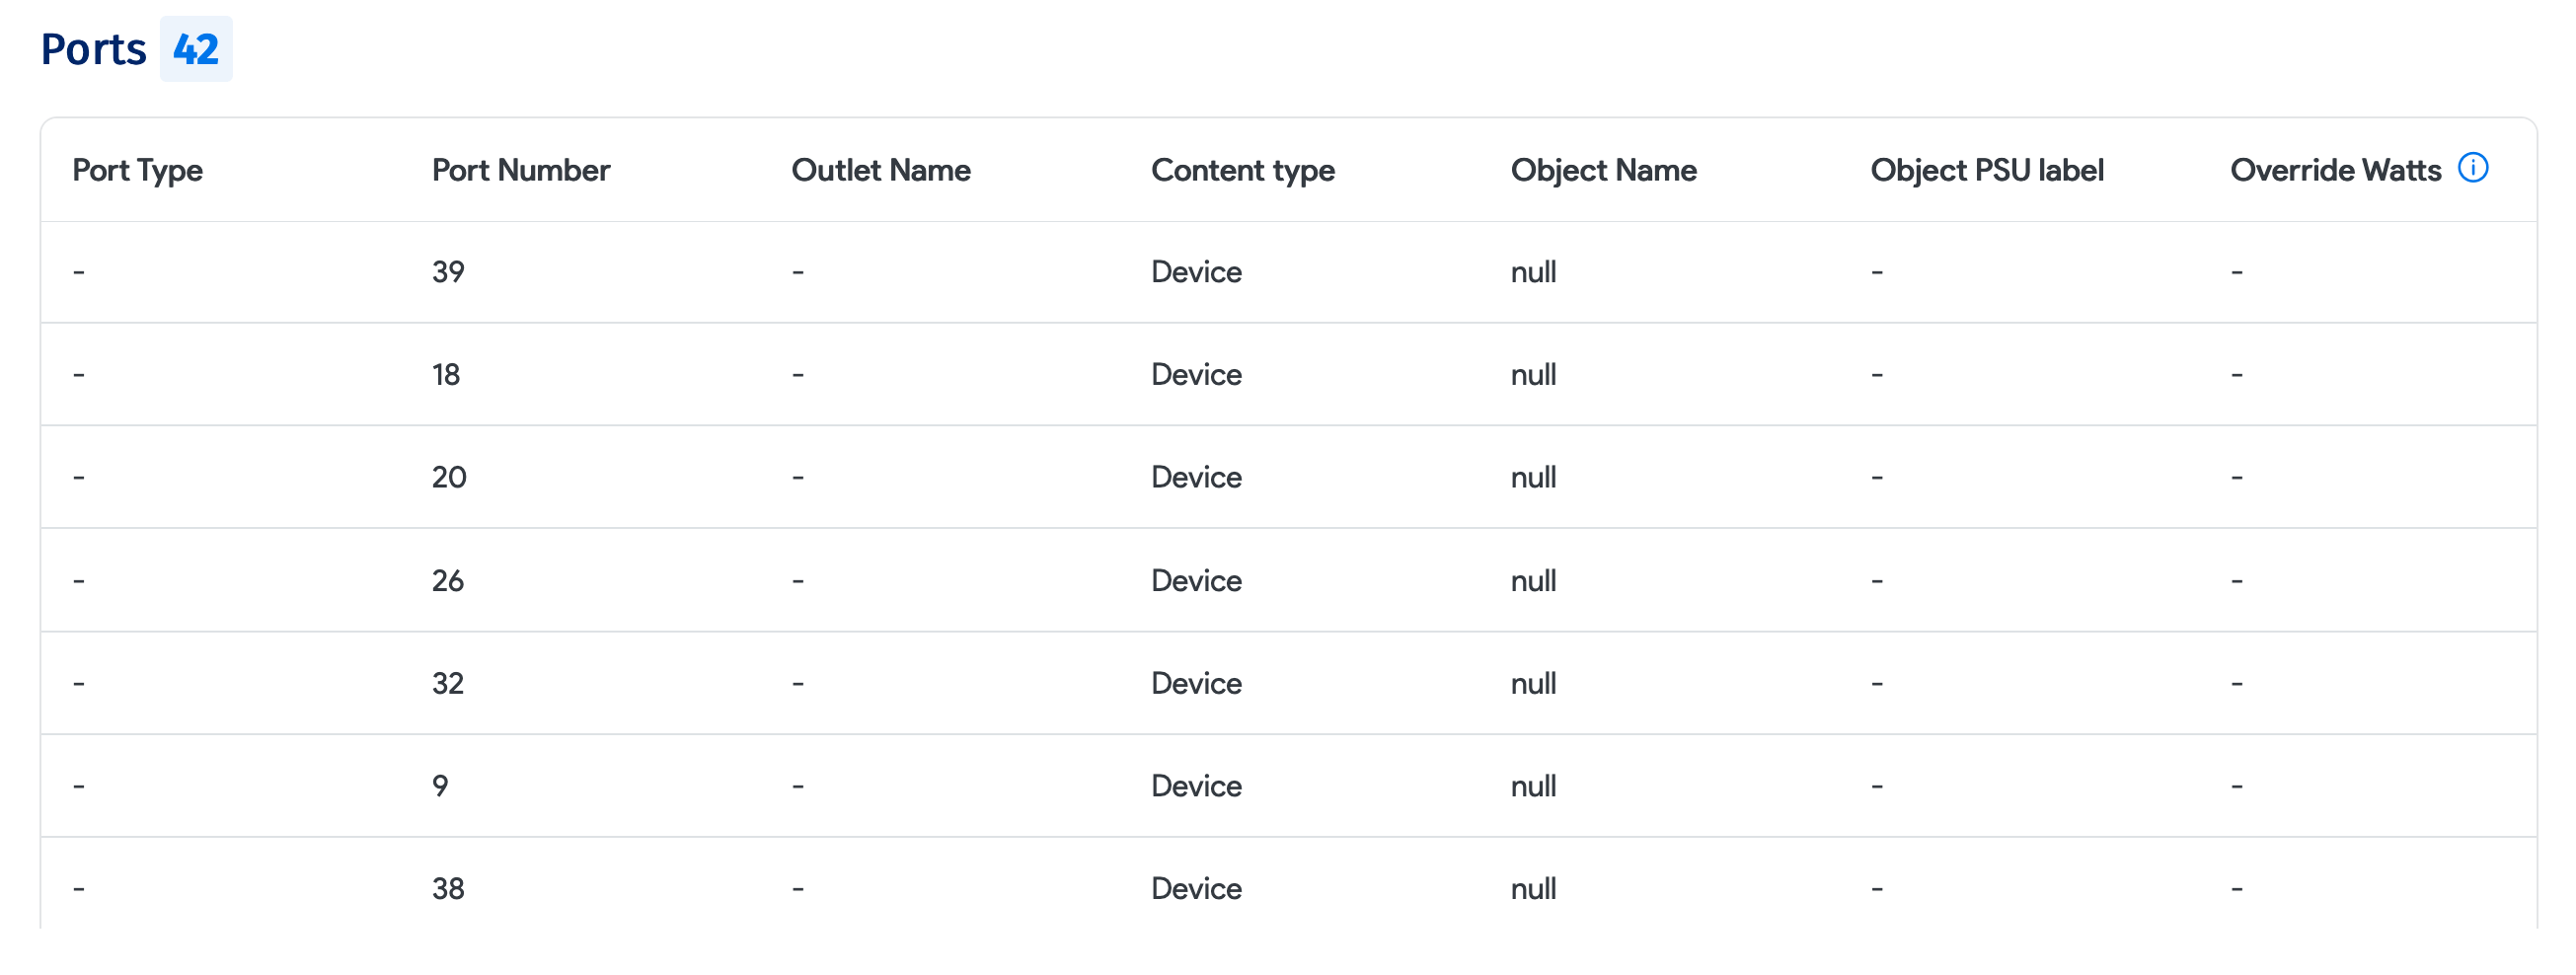Click the Outlet Name column header

point(881,170)
